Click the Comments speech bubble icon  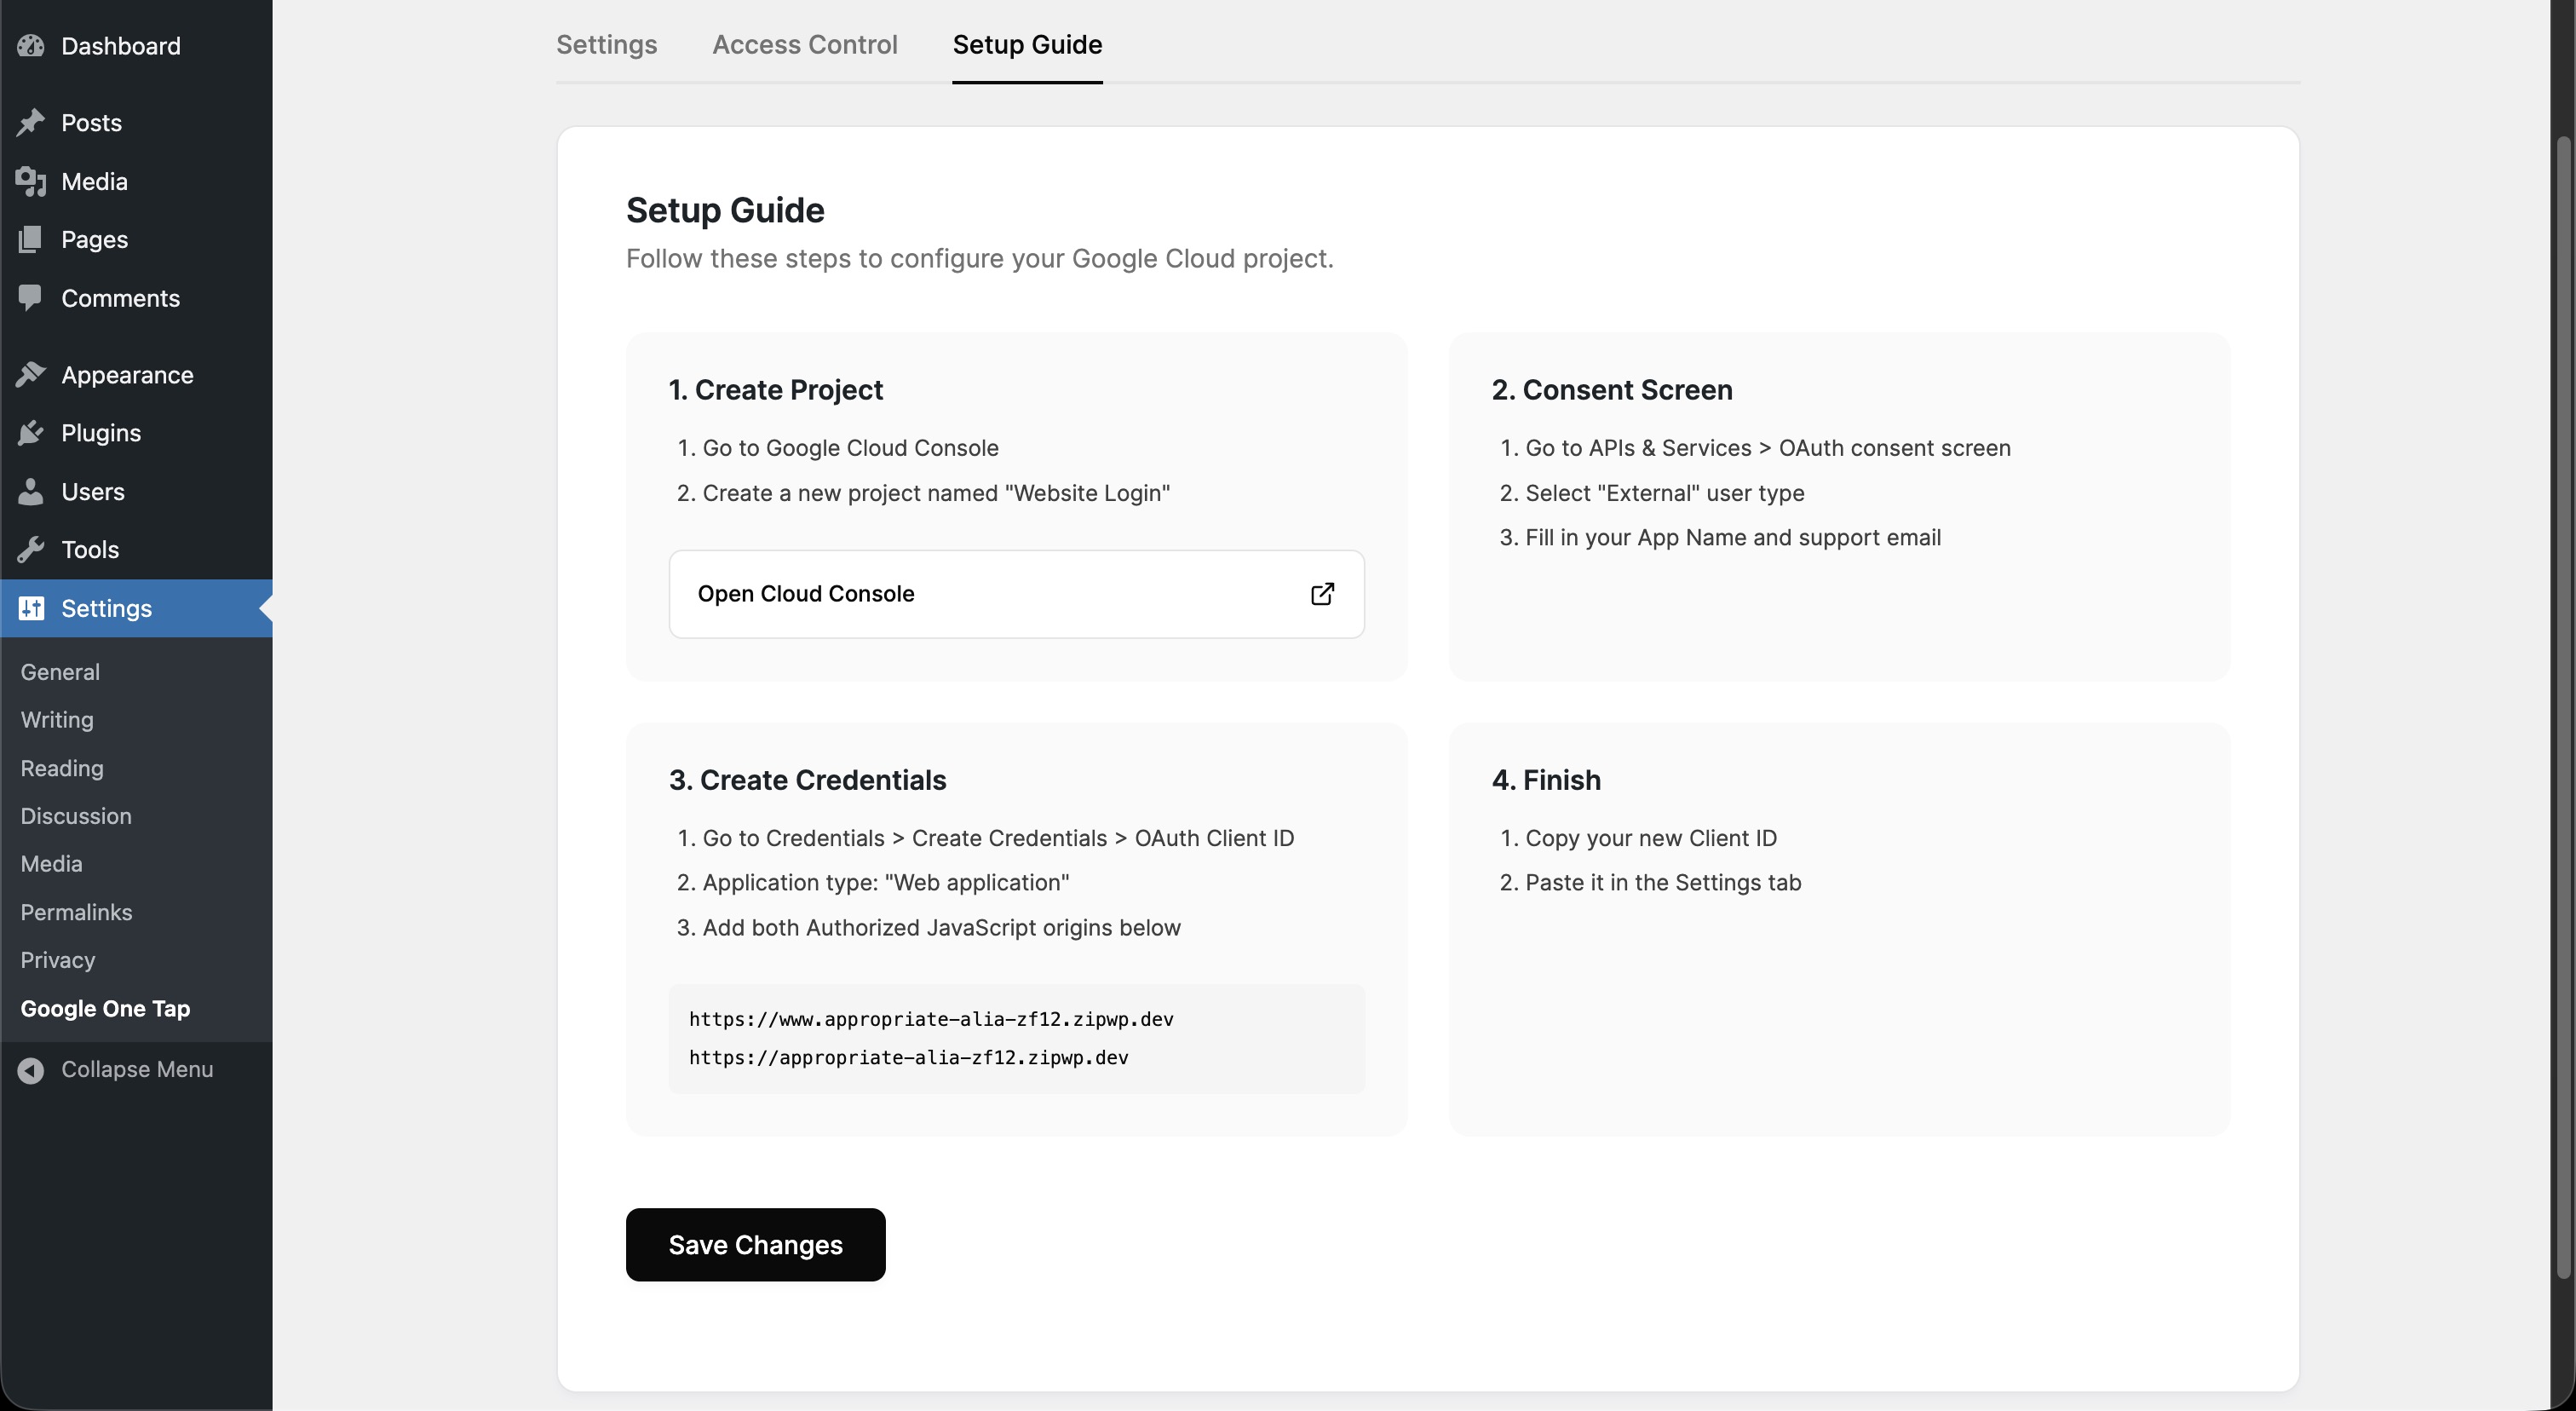point(31,298)
